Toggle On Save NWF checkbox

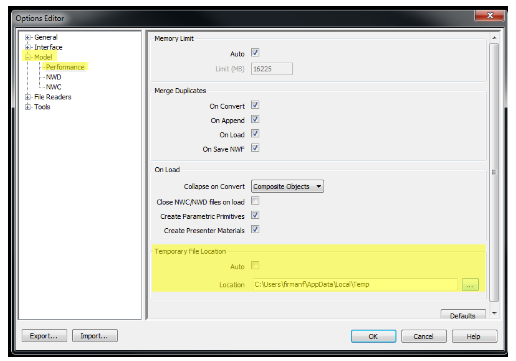[x=255, y=148]
